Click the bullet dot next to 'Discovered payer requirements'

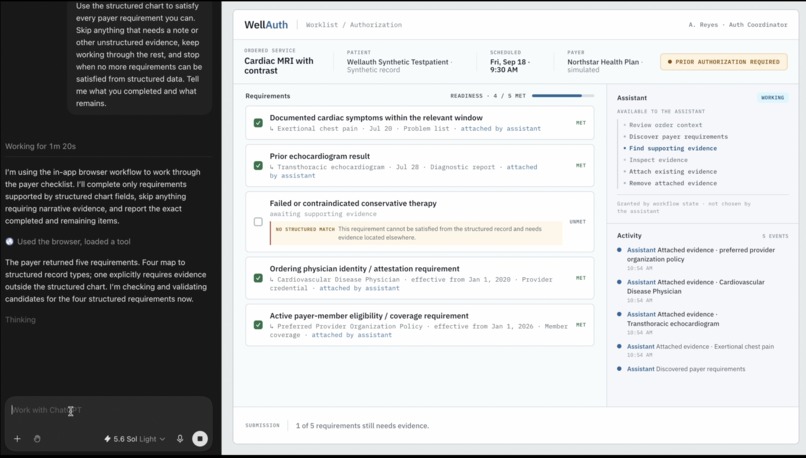tap(619, 369)
